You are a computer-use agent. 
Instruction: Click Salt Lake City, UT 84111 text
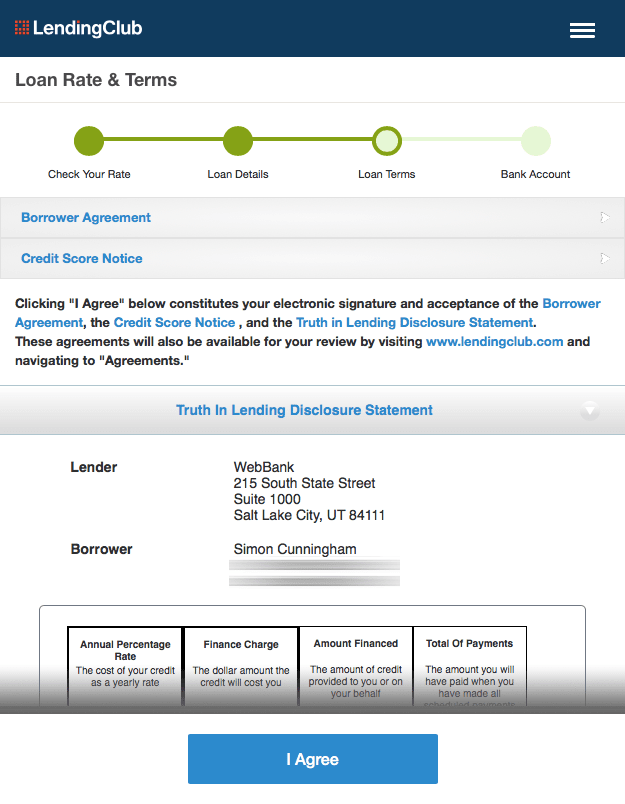pyautogui.click(x=309, y=515)
